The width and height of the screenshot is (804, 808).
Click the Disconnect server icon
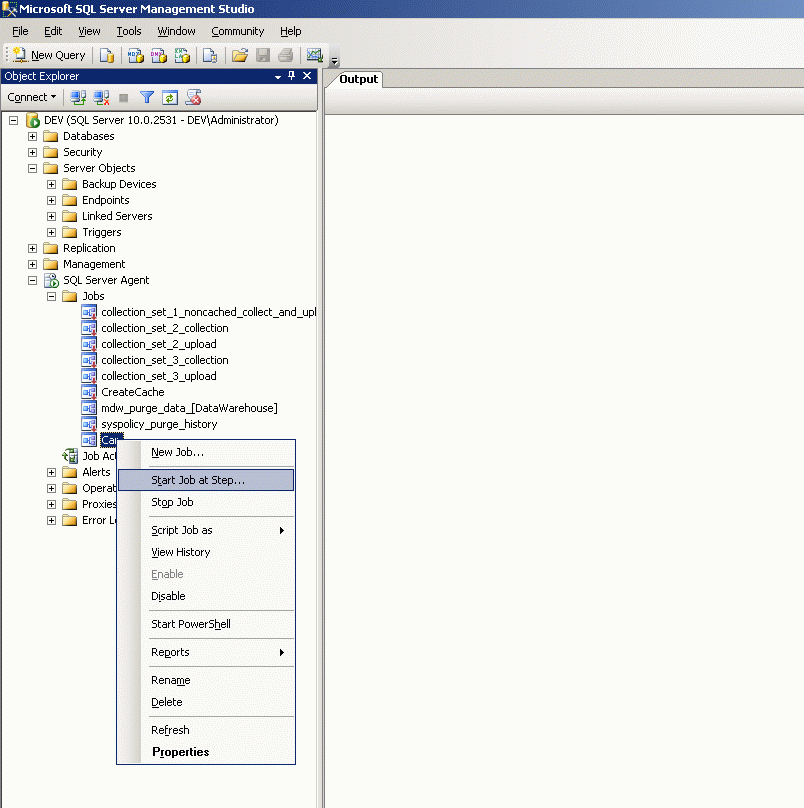click(x=101, y=97)
